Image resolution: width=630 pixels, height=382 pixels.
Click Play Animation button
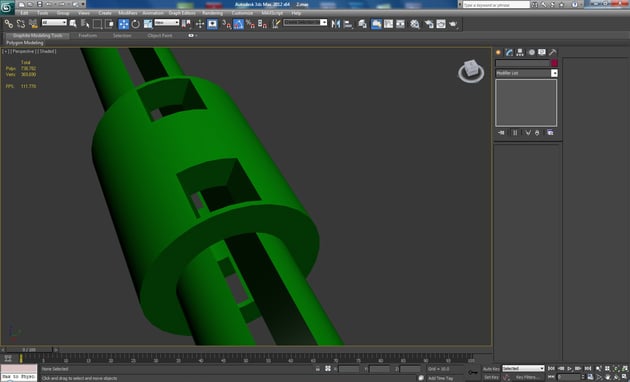[570, 368]
